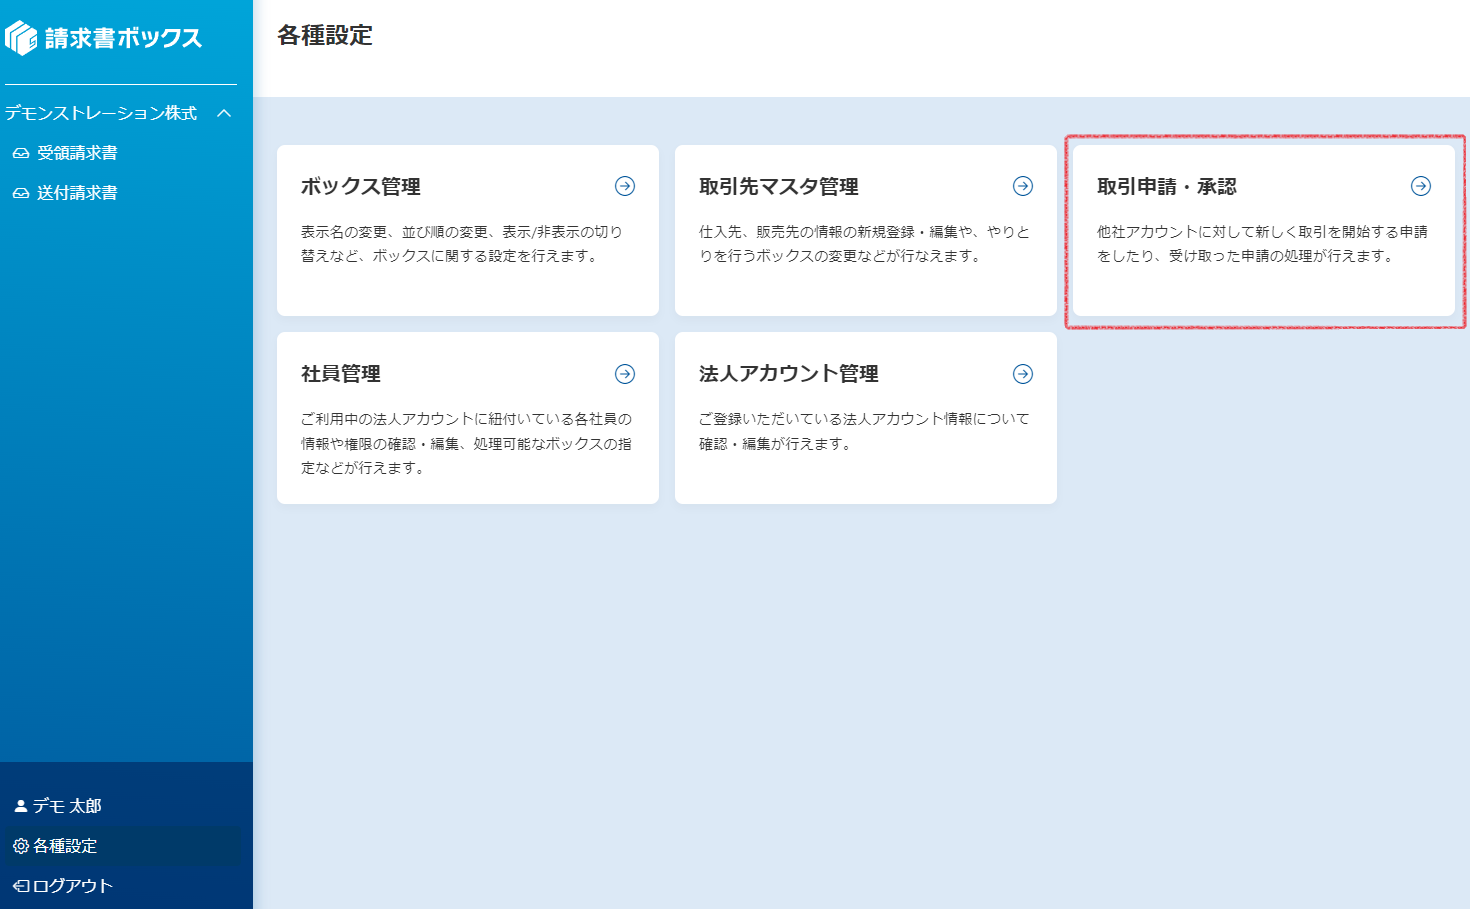Click the gear icon beside 各種設定
The image size is (1470, 909).
[21, 846]
